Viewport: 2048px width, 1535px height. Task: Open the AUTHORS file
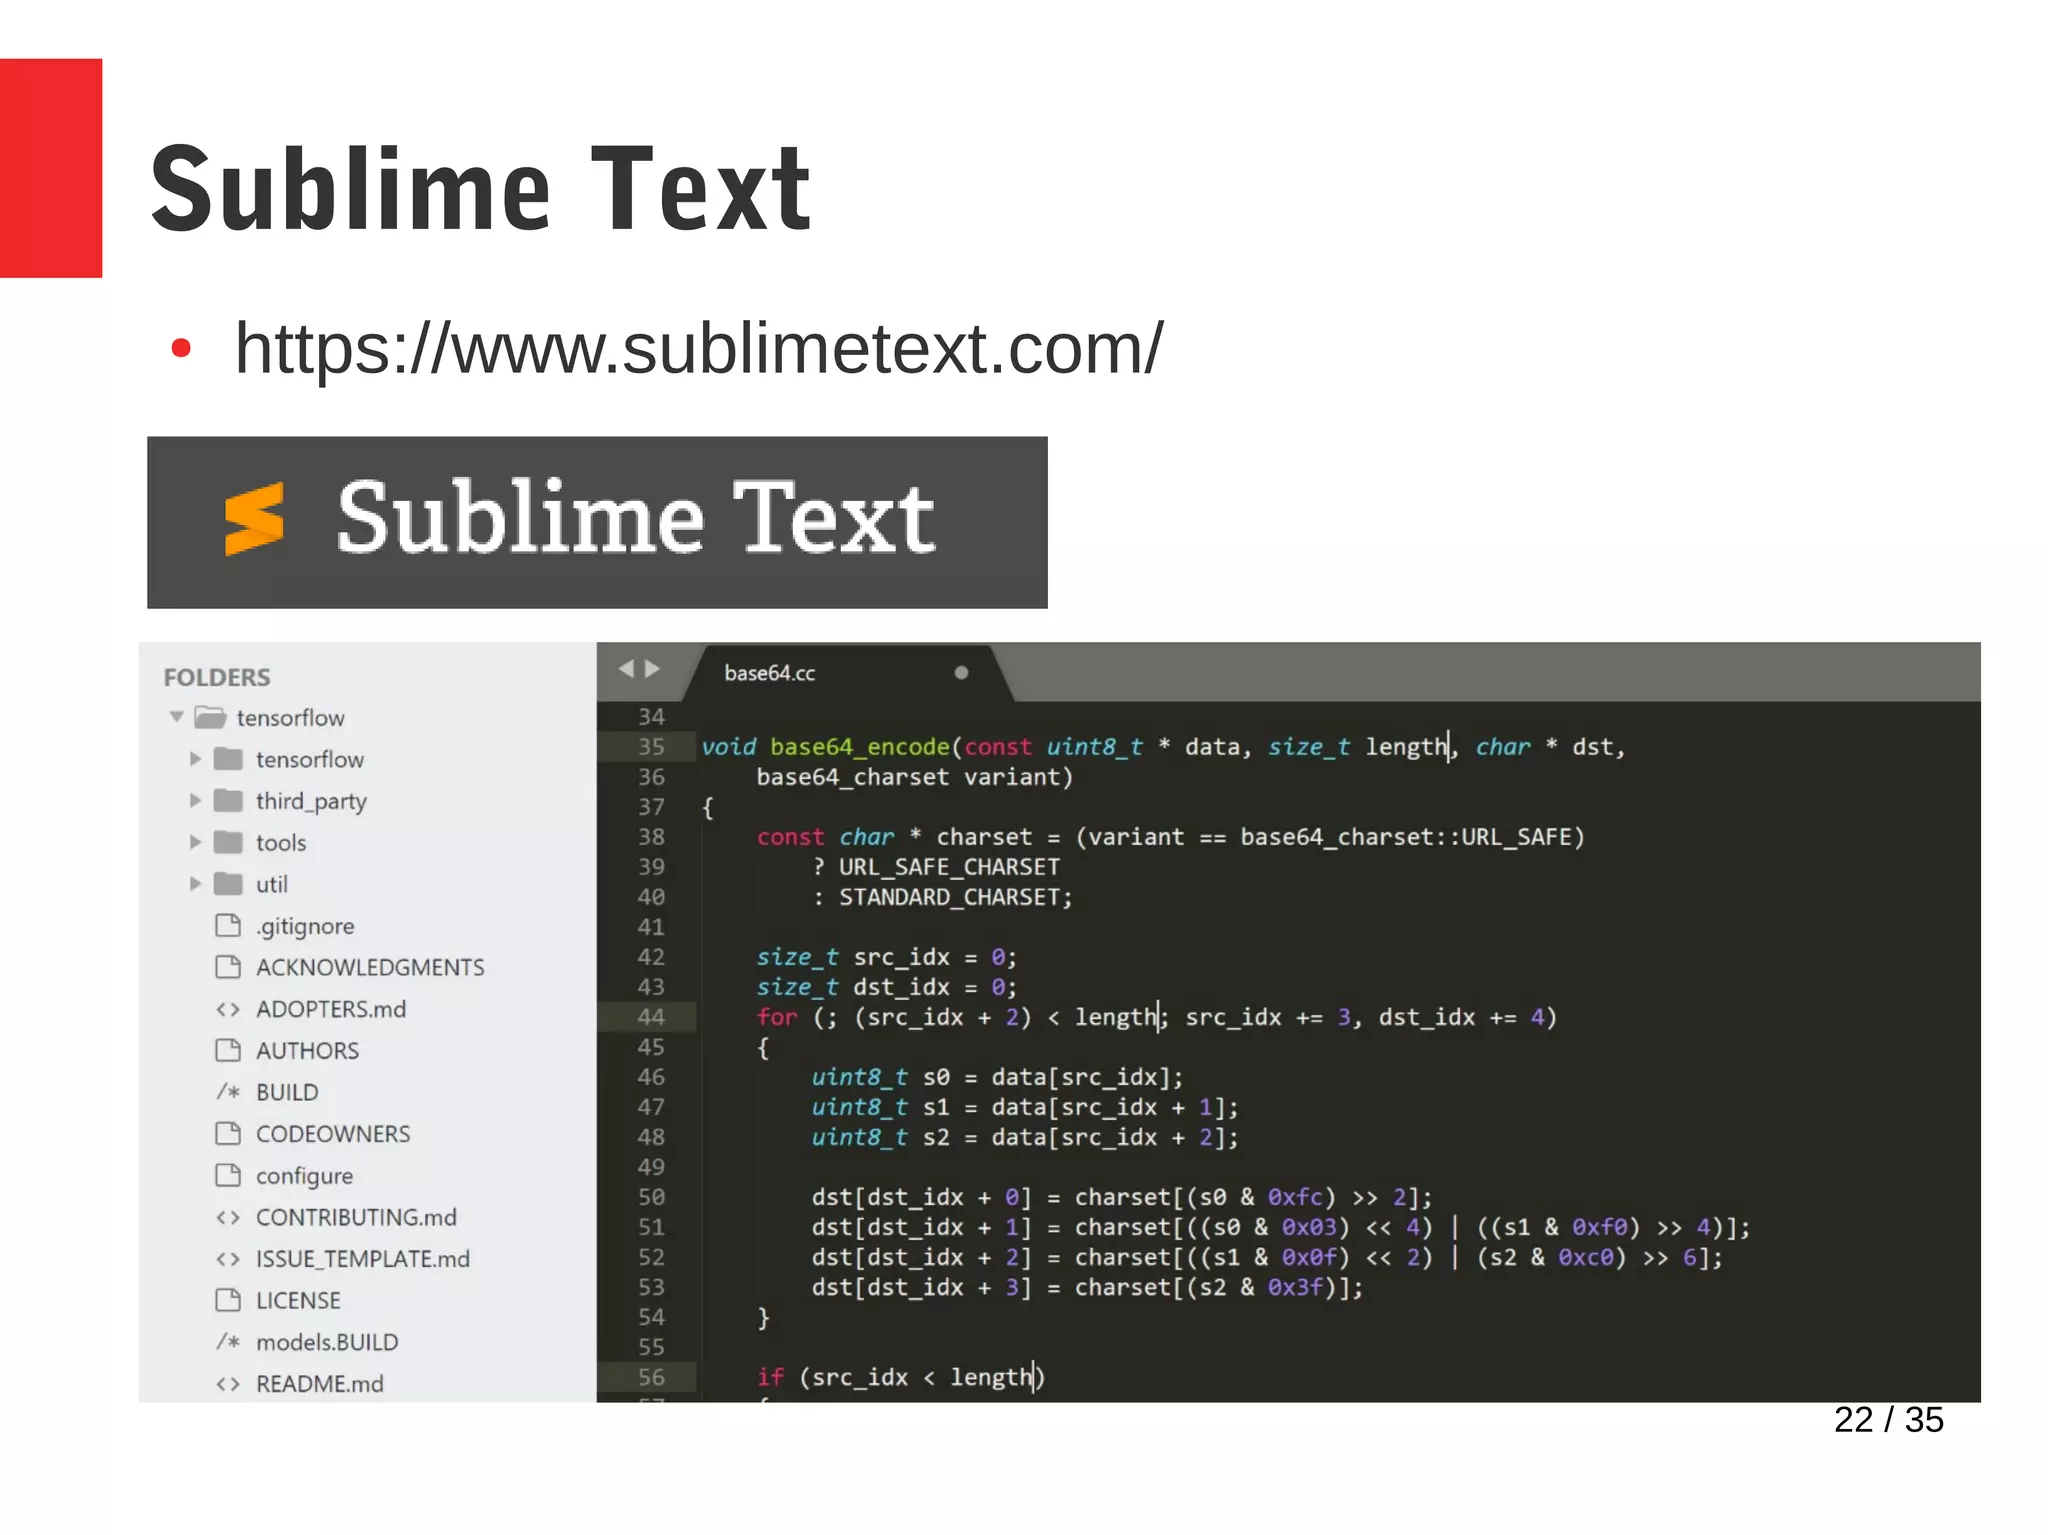307,1050
